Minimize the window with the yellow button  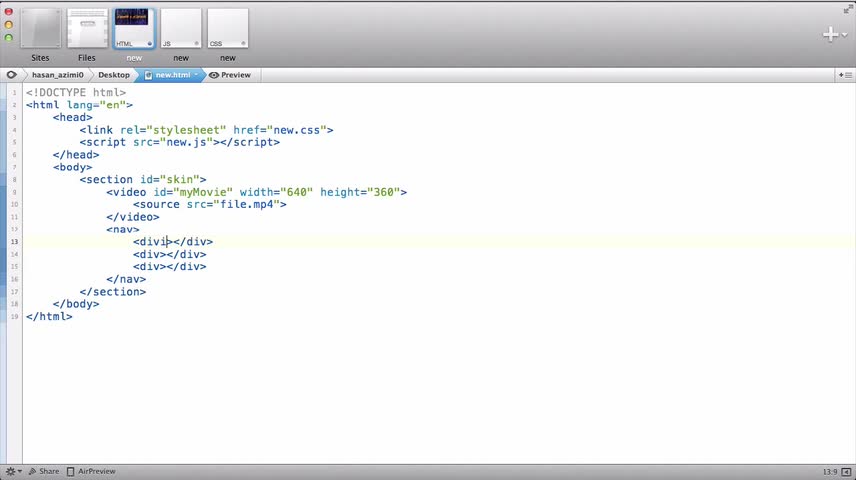[x=9, y=25]
